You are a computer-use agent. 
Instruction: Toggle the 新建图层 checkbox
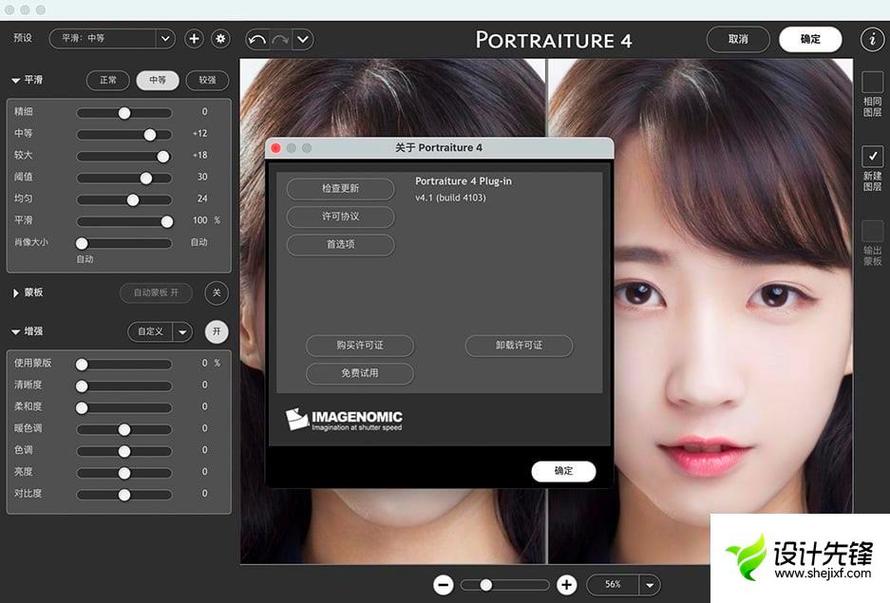coord(872,156)
